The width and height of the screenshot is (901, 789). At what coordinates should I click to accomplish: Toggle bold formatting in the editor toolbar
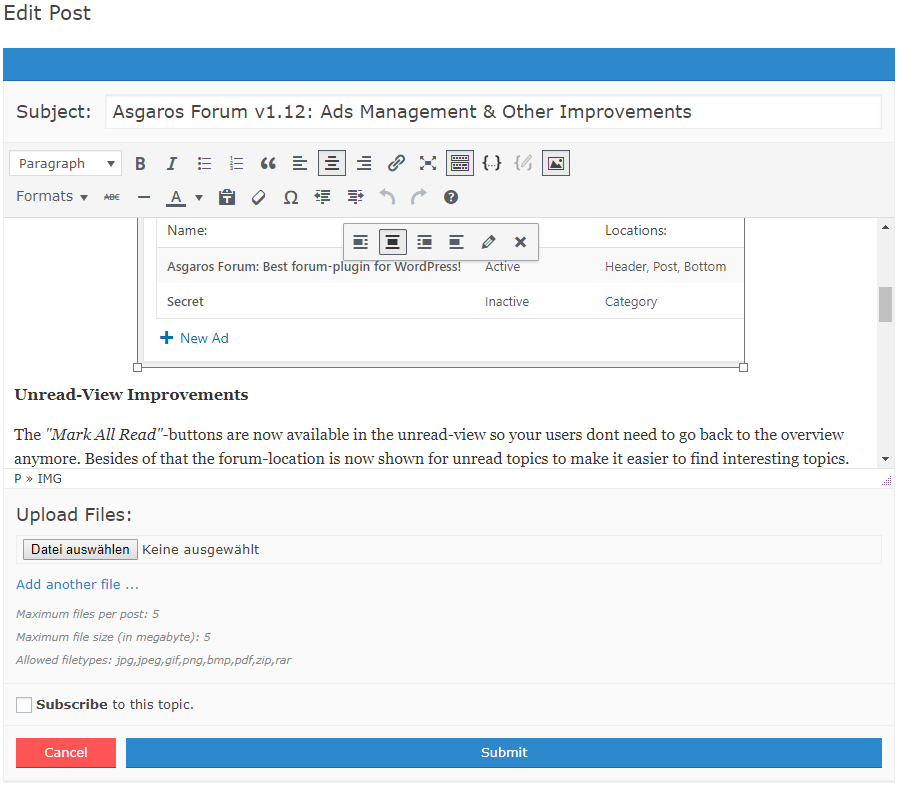click(x=140, y=163)
